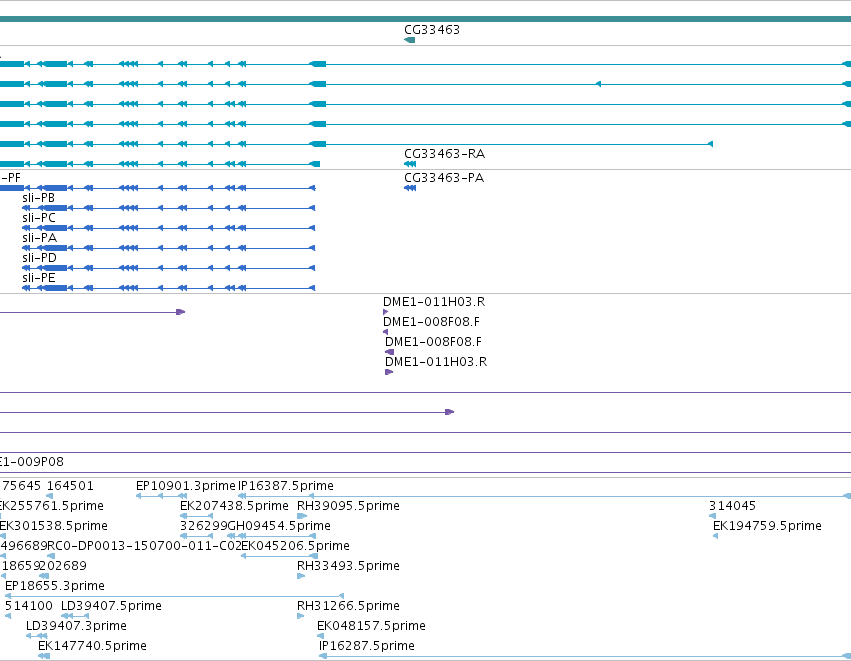This screenshot has width=851, height=661.
Task: Click the CG33463 gene arrow glyph
Action: click(410, 40)
